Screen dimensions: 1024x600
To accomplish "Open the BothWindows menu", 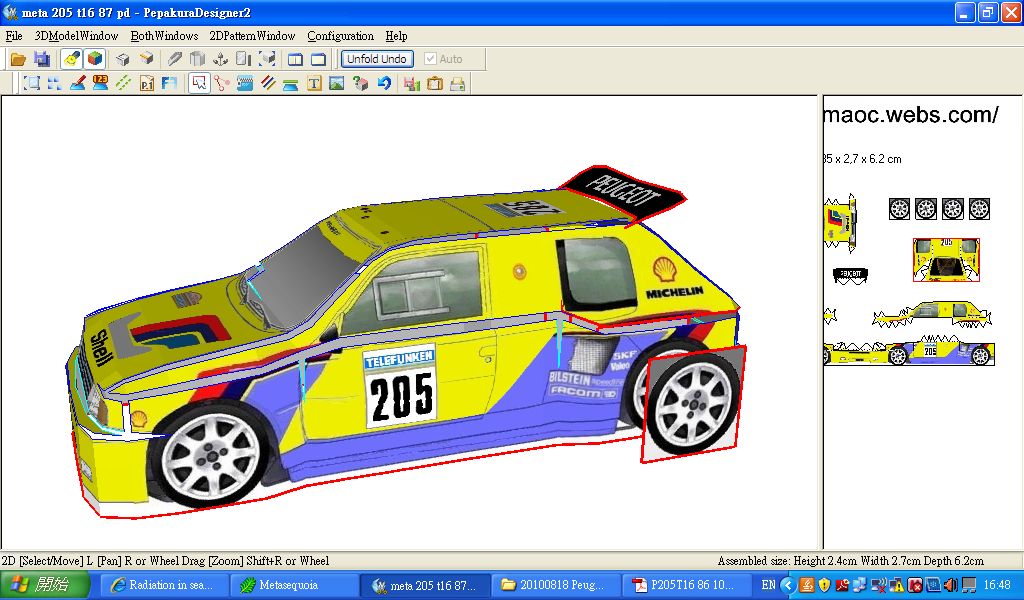I will click(165, 36).
